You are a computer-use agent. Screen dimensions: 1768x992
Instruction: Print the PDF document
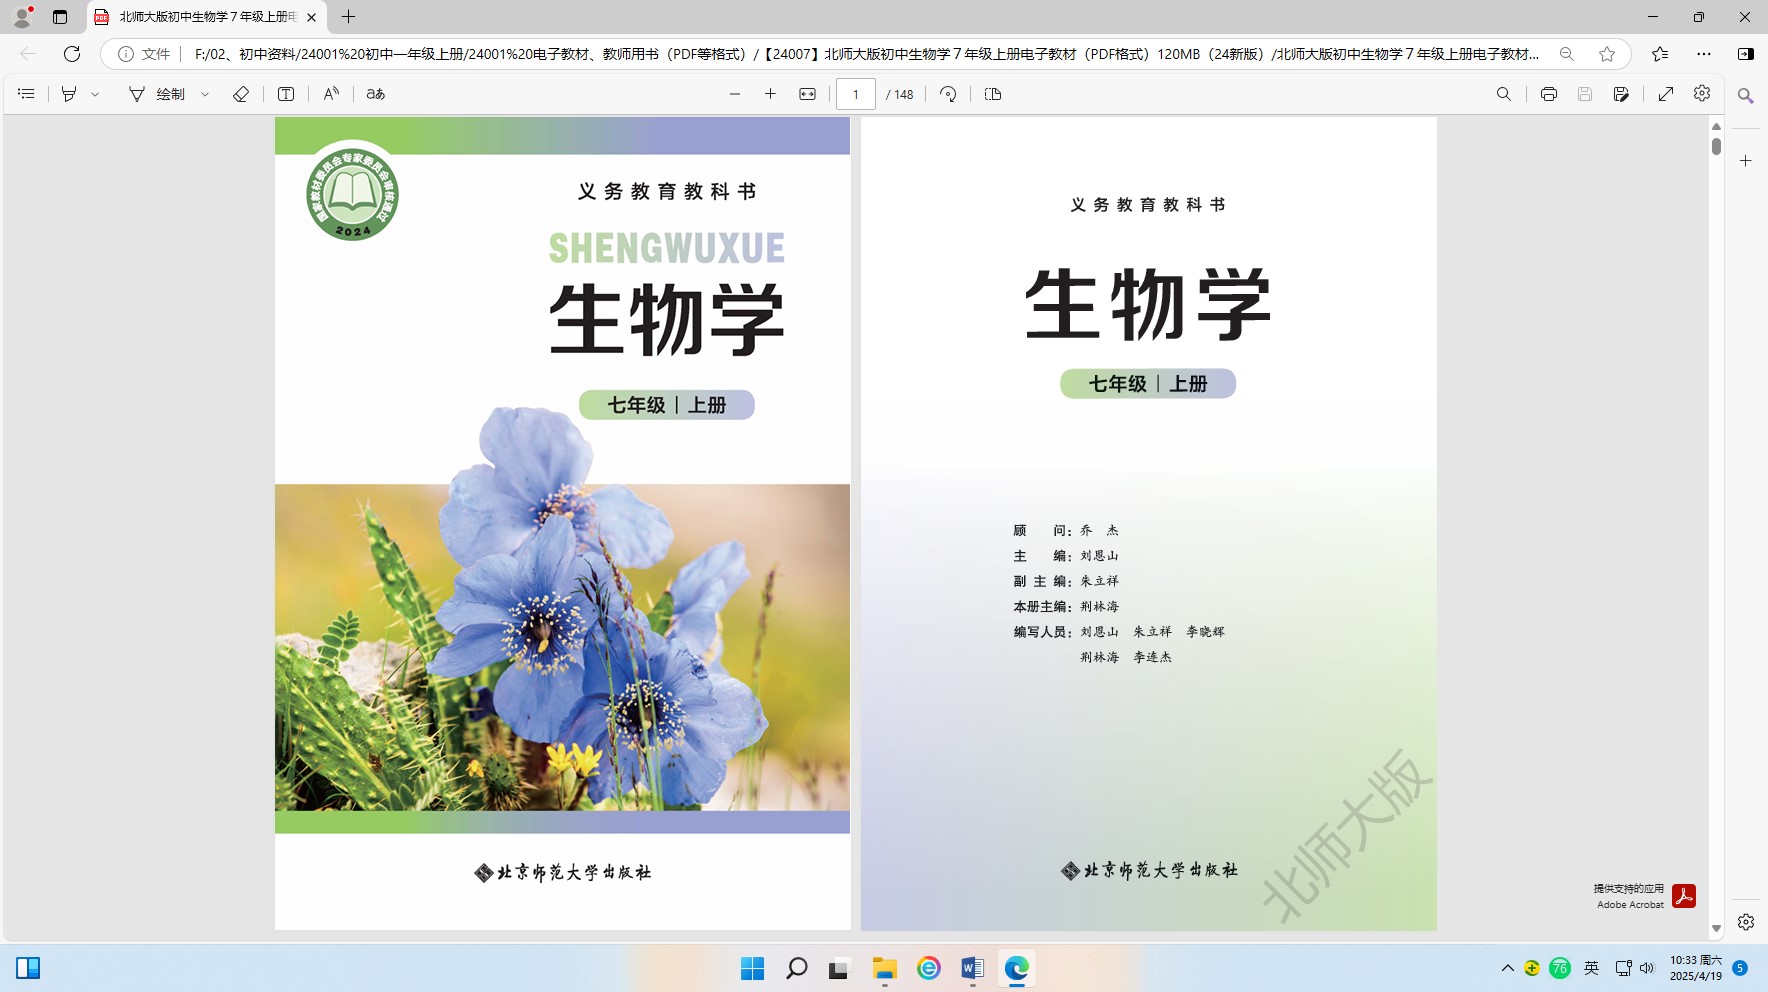point(1548,94)
